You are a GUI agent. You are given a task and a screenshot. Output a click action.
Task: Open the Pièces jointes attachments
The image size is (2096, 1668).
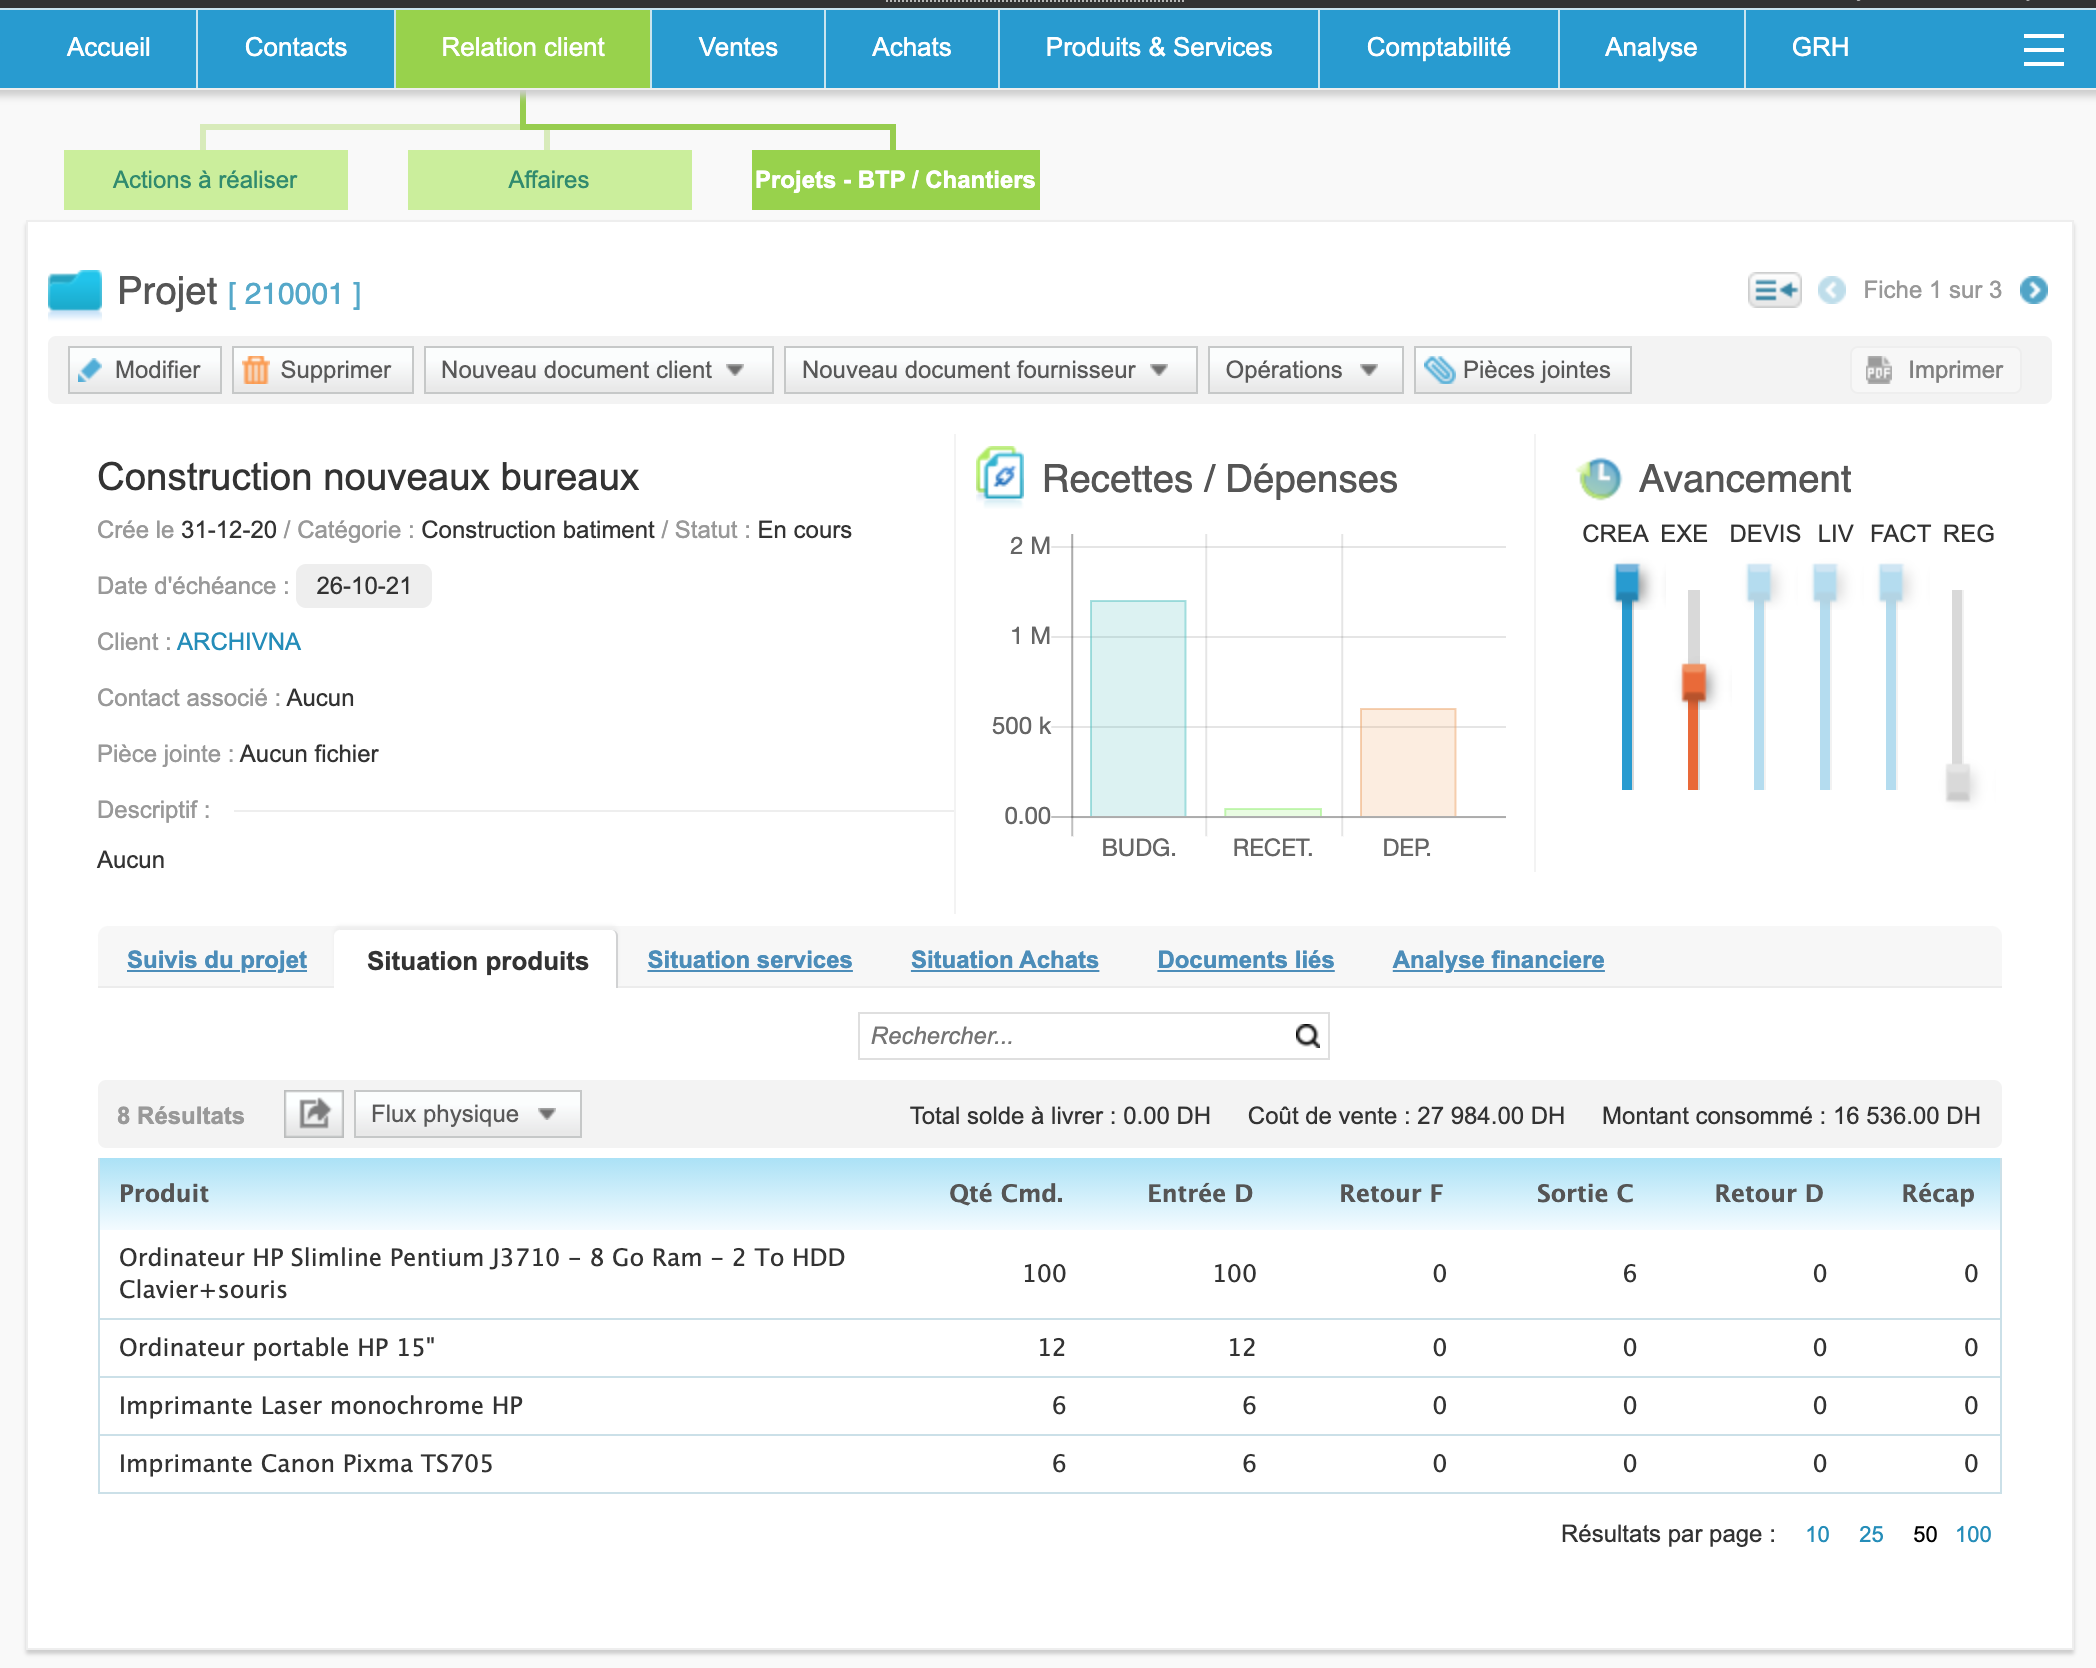coord(1522,370)
